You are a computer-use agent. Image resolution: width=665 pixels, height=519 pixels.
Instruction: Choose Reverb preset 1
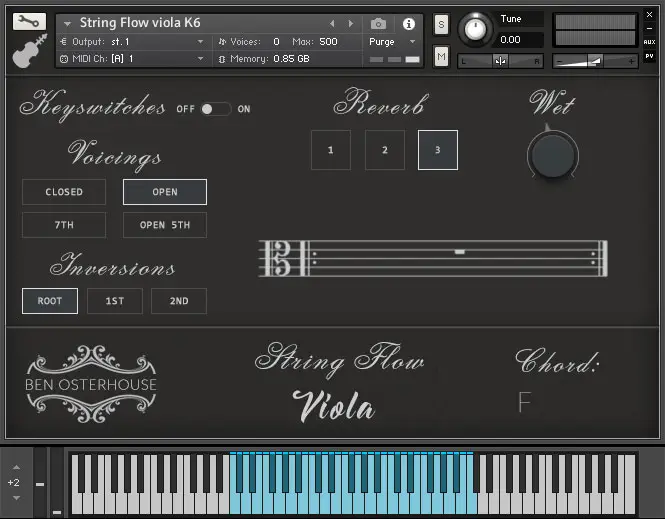(331, 150)
